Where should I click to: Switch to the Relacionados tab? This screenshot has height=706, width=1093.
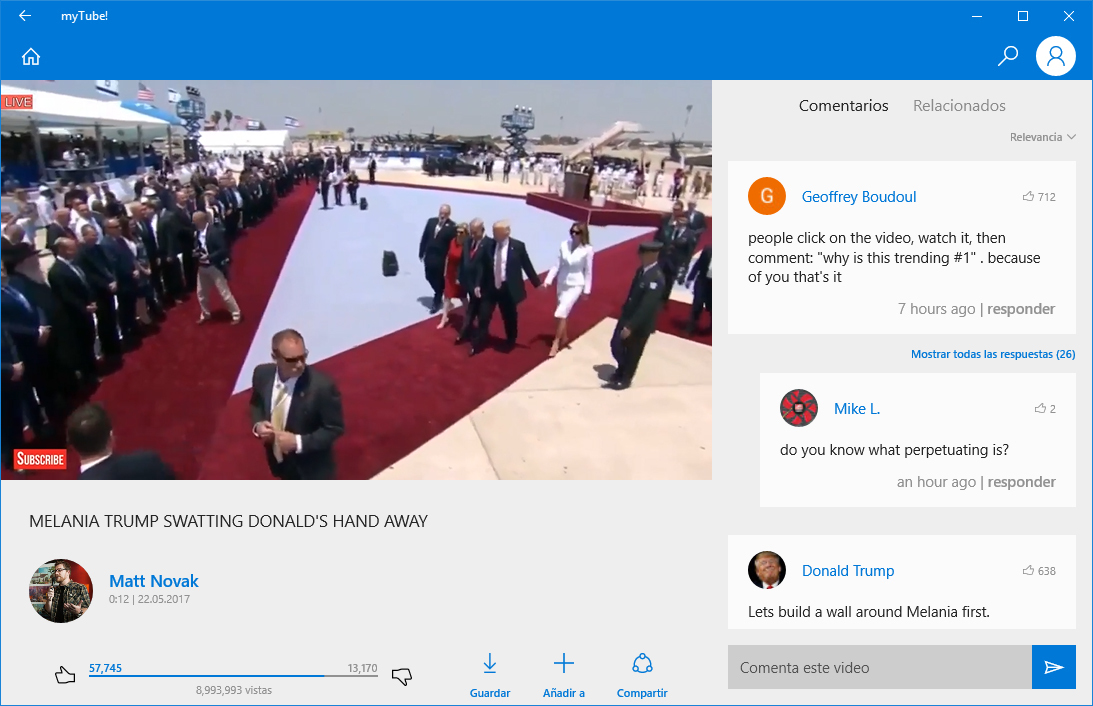coord(958,105)
